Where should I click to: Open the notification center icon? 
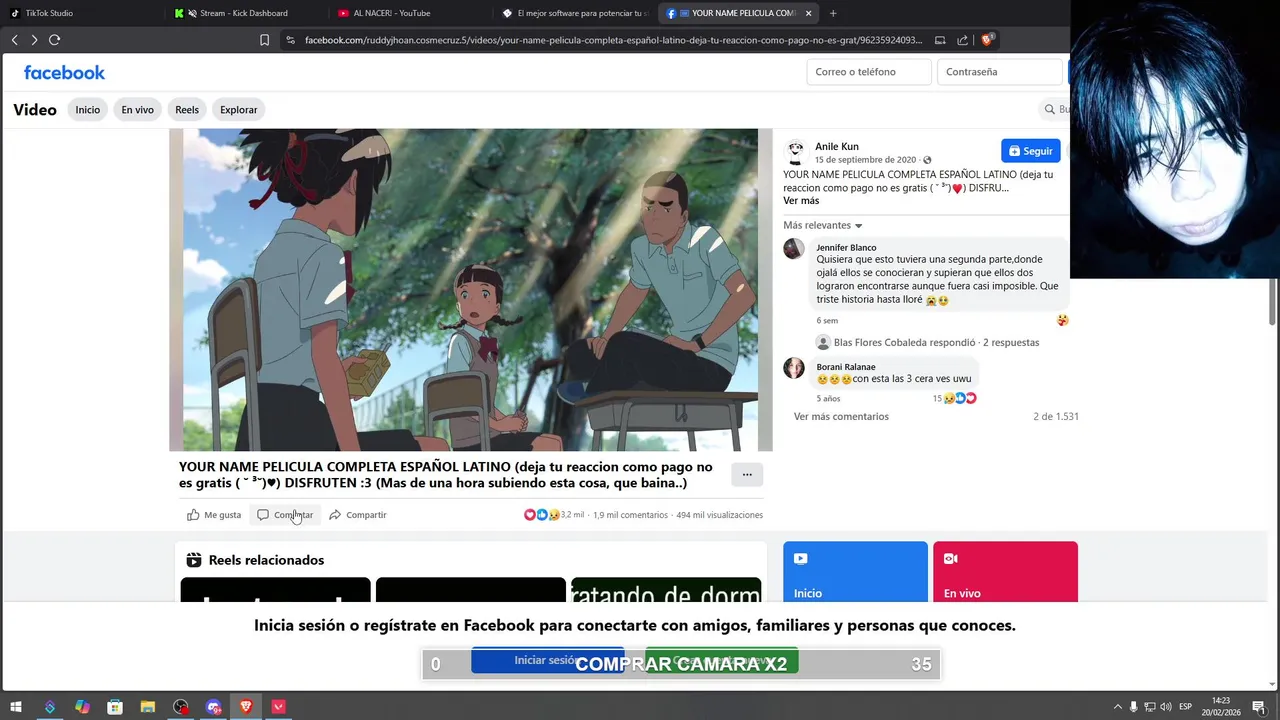1259,707
